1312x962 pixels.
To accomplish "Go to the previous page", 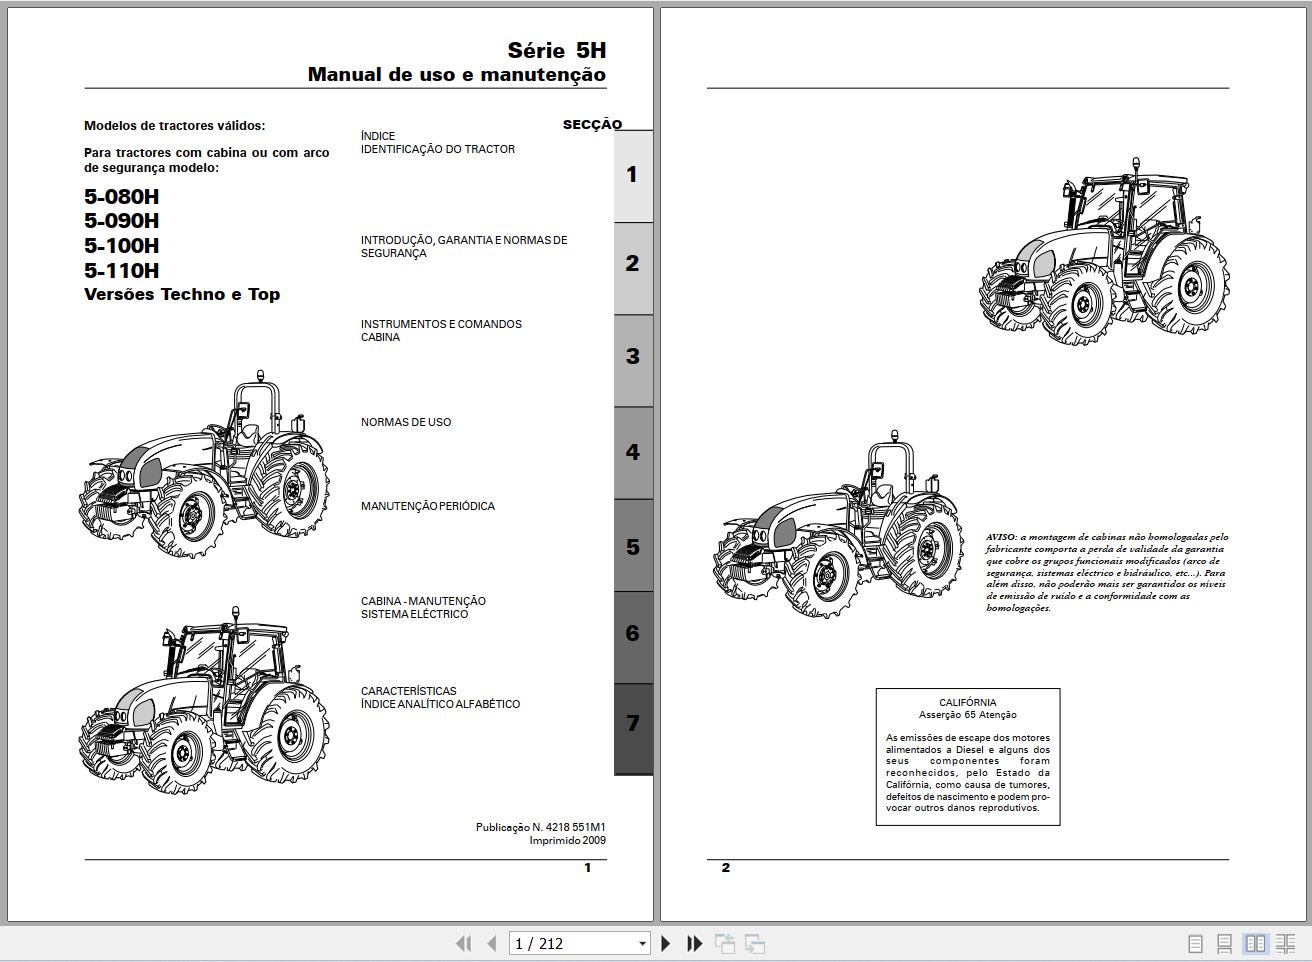I will click(491, 943).
